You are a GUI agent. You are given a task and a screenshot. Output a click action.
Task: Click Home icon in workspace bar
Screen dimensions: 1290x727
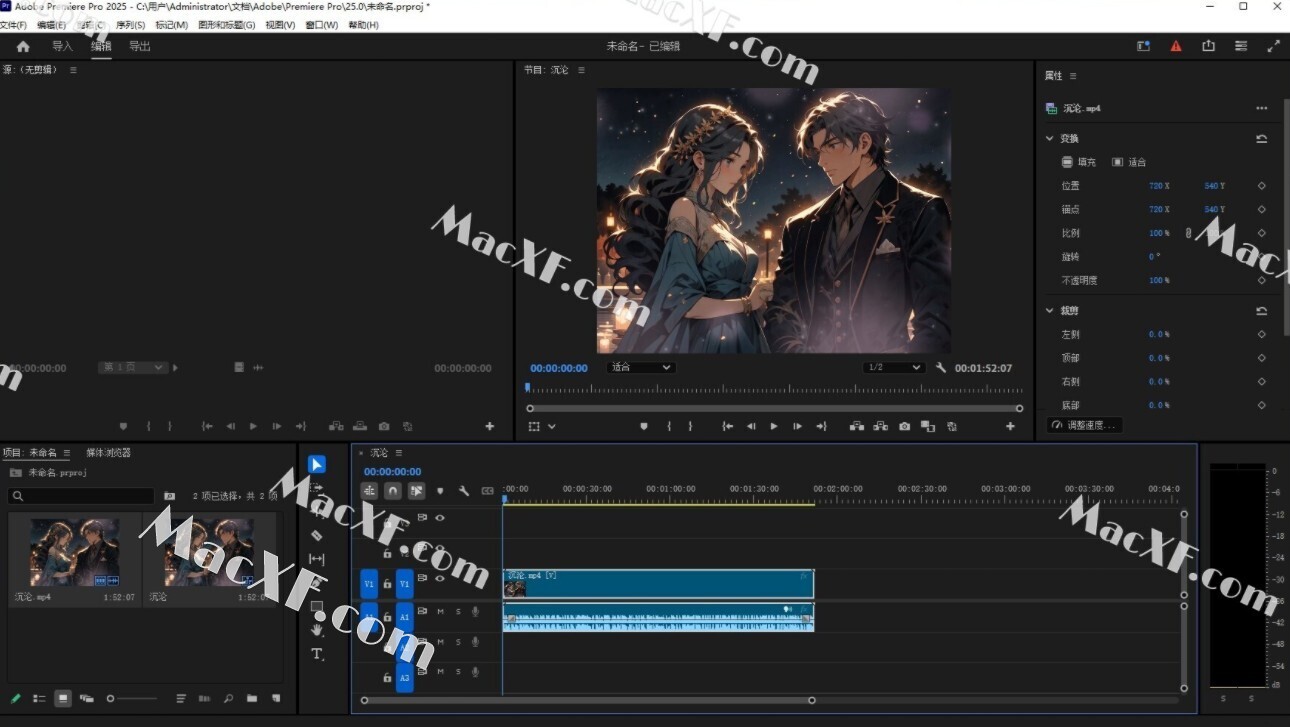(x=23, y=46)
